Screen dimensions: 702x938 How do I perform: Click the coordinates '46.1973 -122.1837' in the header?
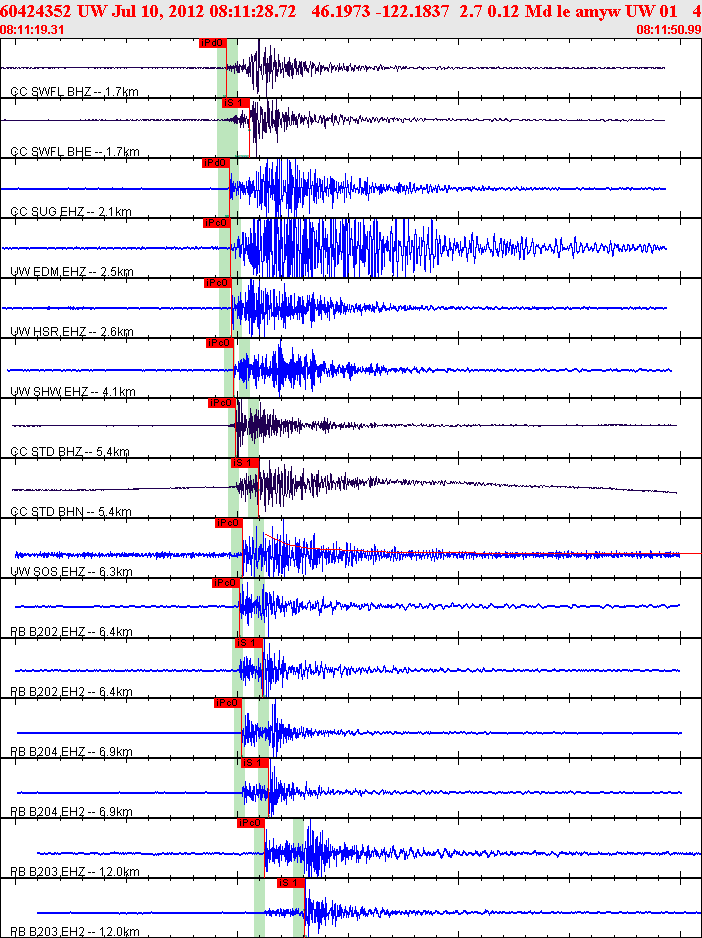tap(381, 12)
